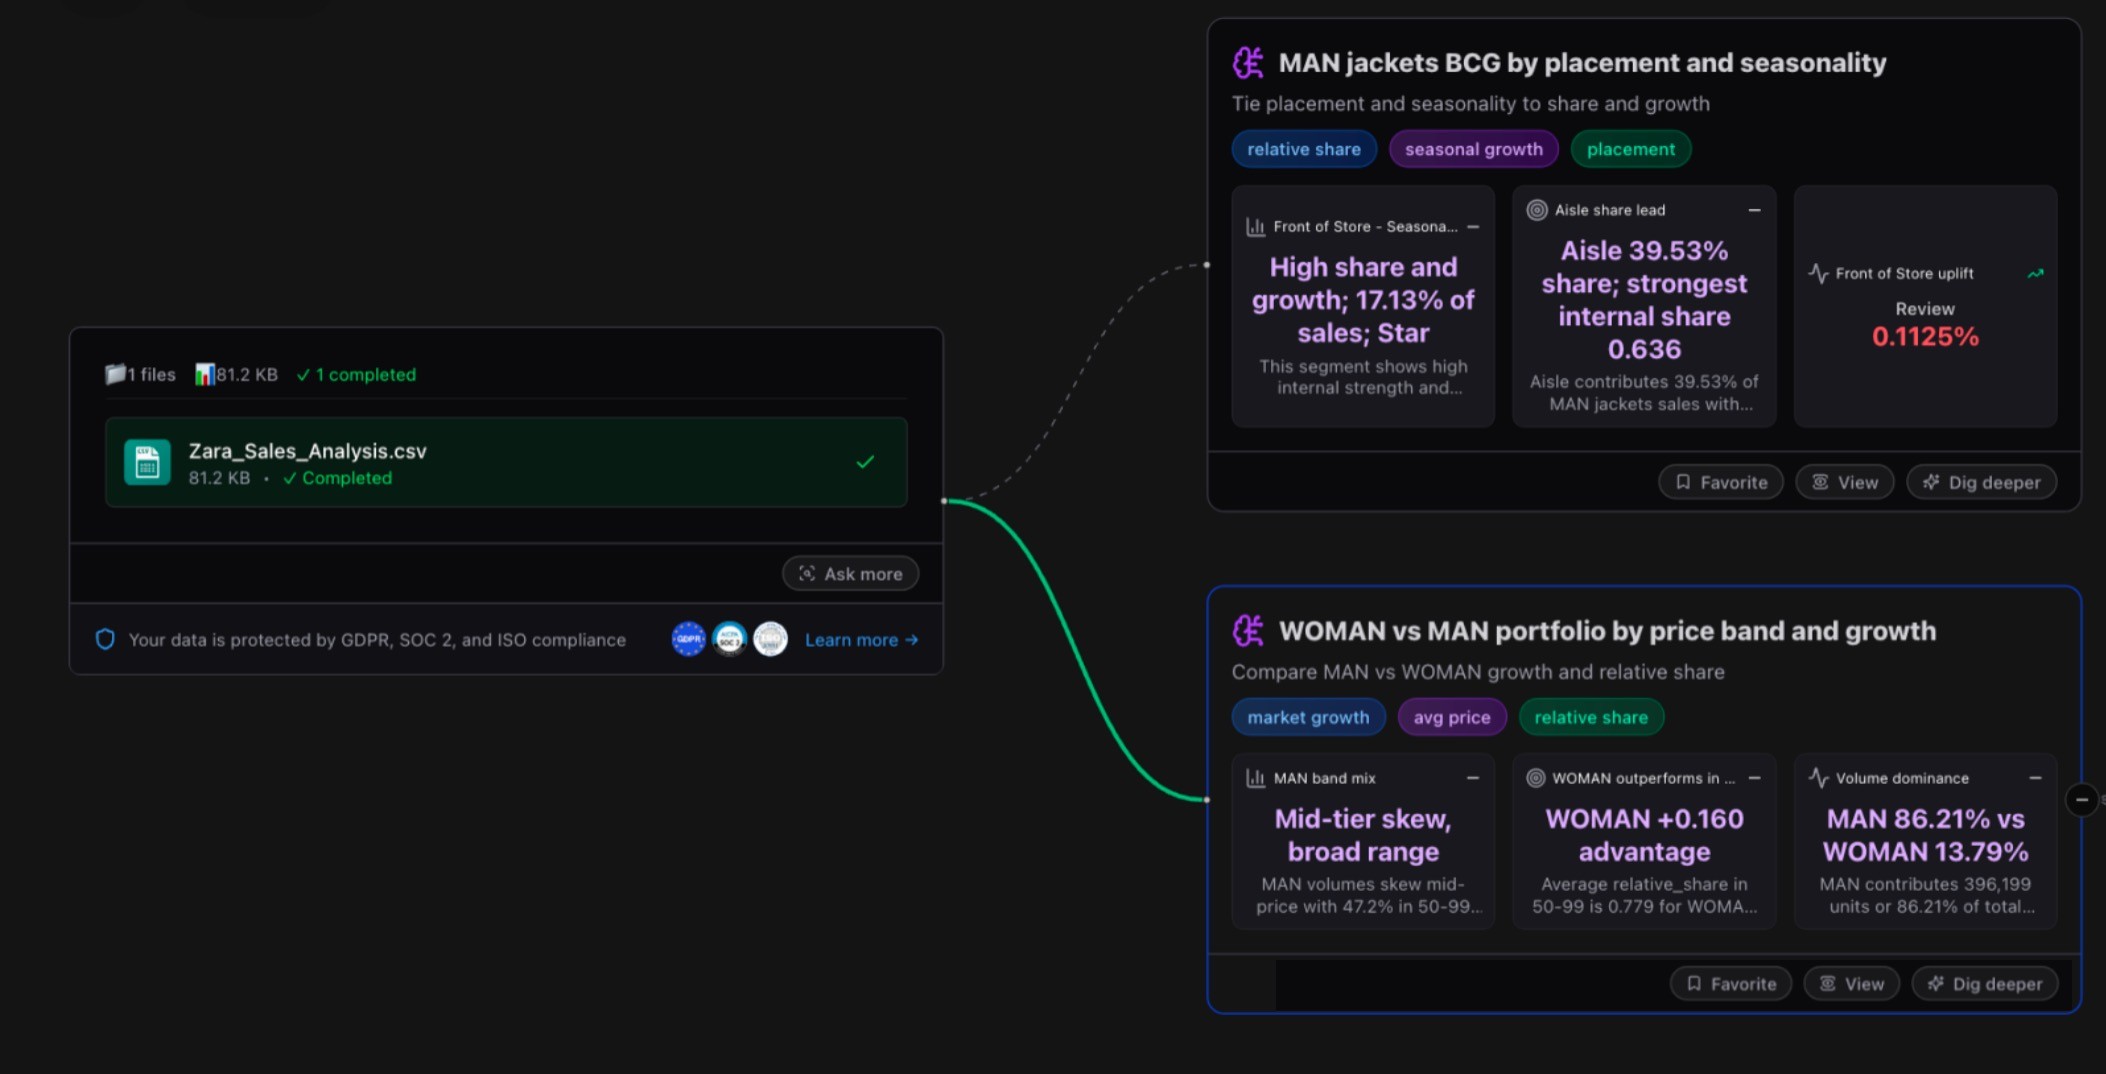The width and height of the screenshot is (2106, 1074).
Task: Click the target icon on WOMAN outperforms card
Action: 1536,778
